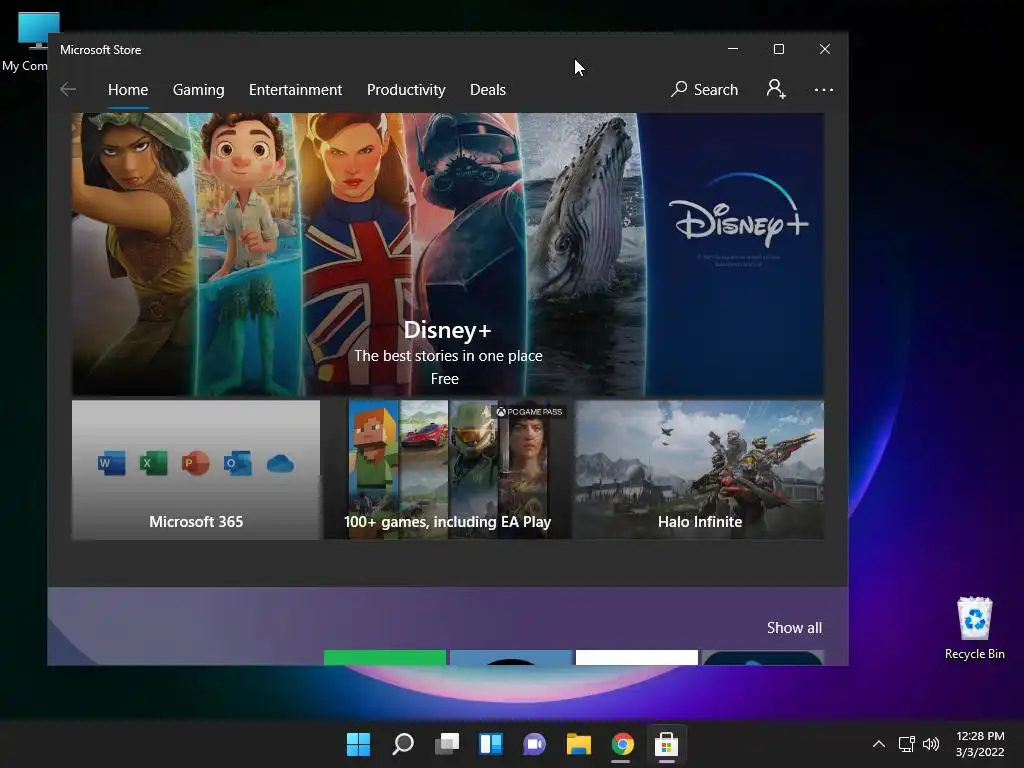Screen dimensions: 1024x768
Task: Open the Disney+ featured banner
Action: point(447,254)
